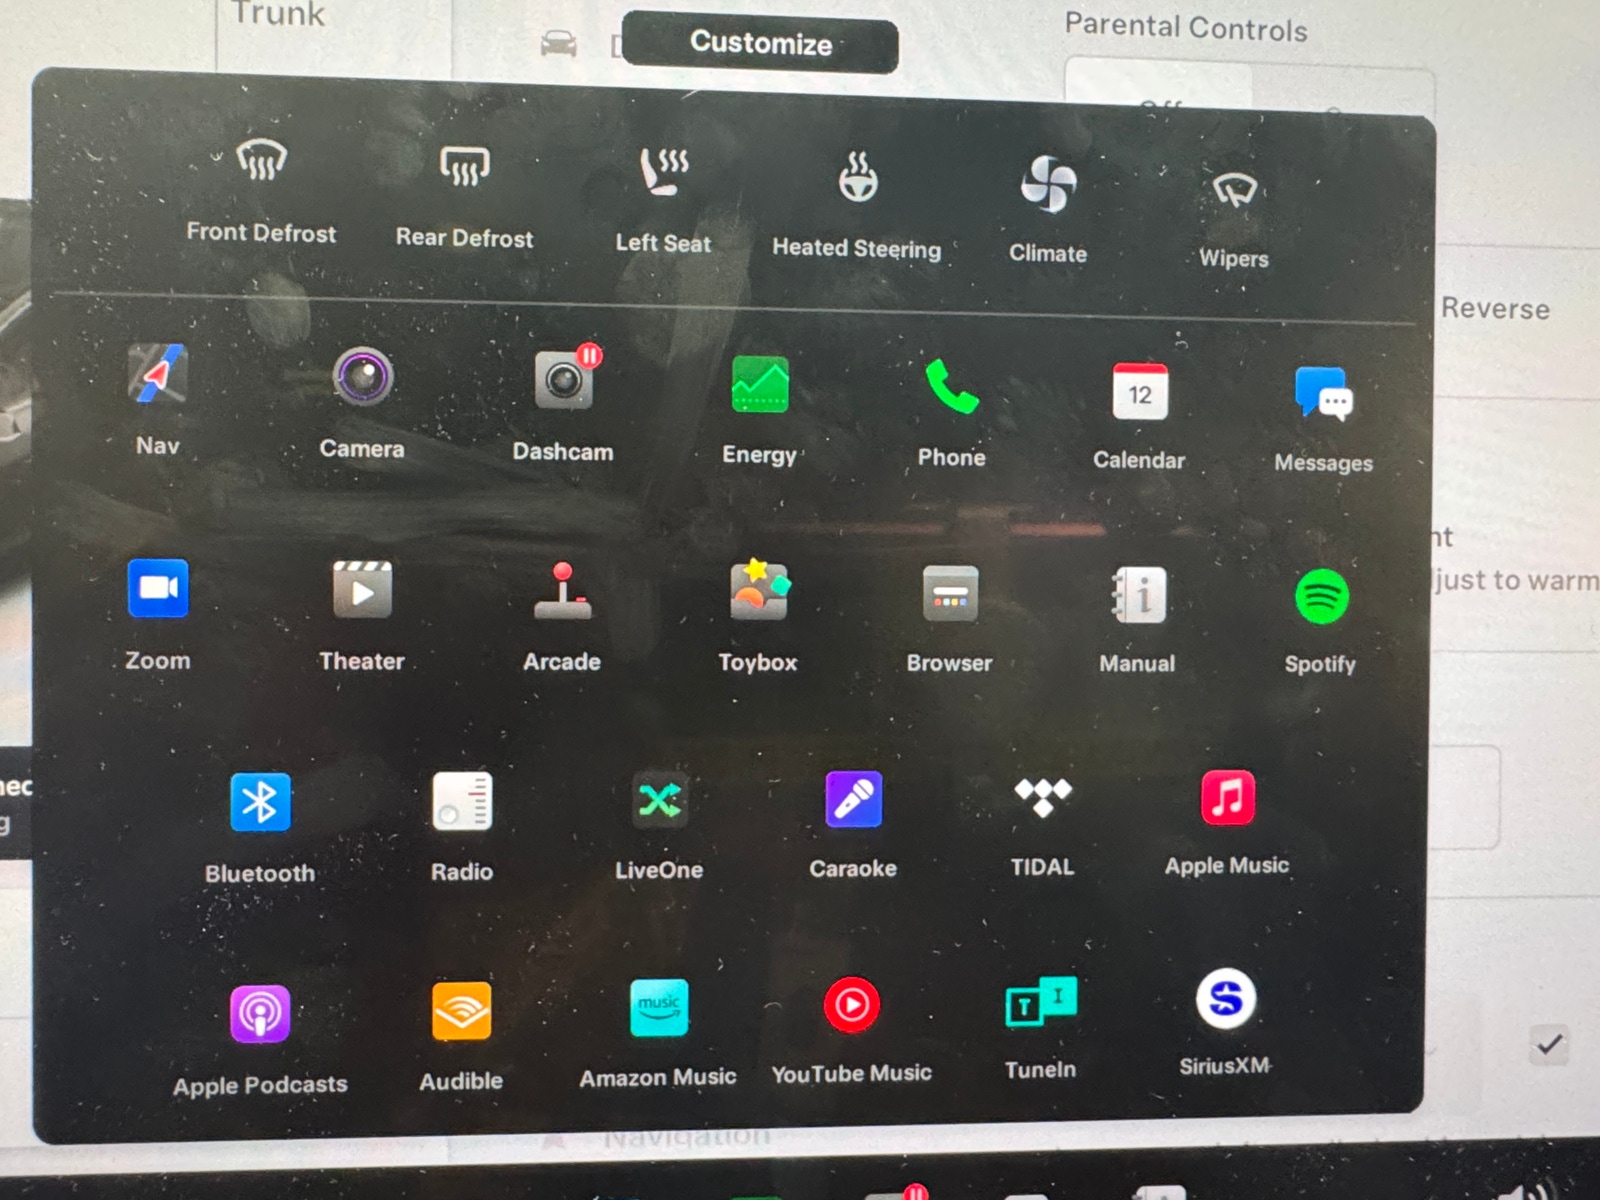Open the Arcade app

click(x=562, y=617)
